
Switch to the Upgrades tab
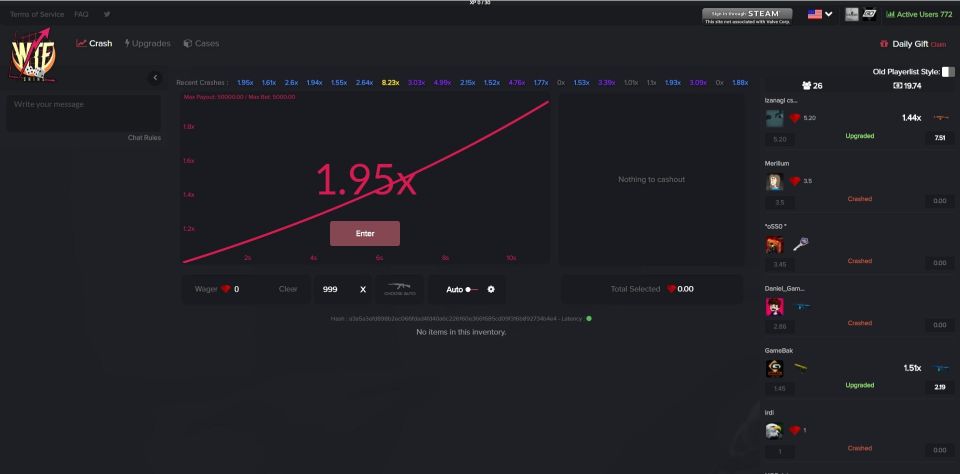click(x=147, y=44)
